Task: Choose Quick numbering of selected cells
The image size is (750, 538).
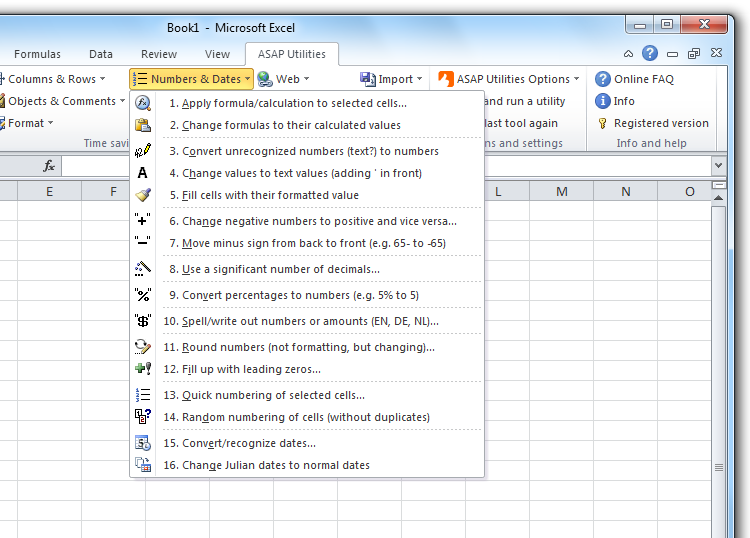Action: pyautogui.click(x=307, y=395)
